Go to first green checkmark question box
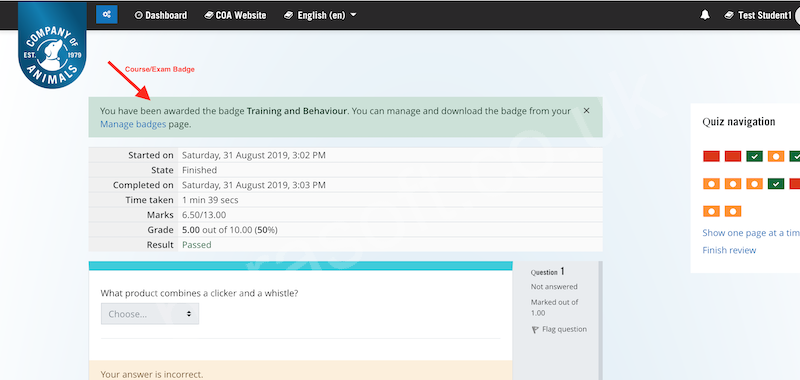Viewport: 800px width, 380px height. pos(754,157)
